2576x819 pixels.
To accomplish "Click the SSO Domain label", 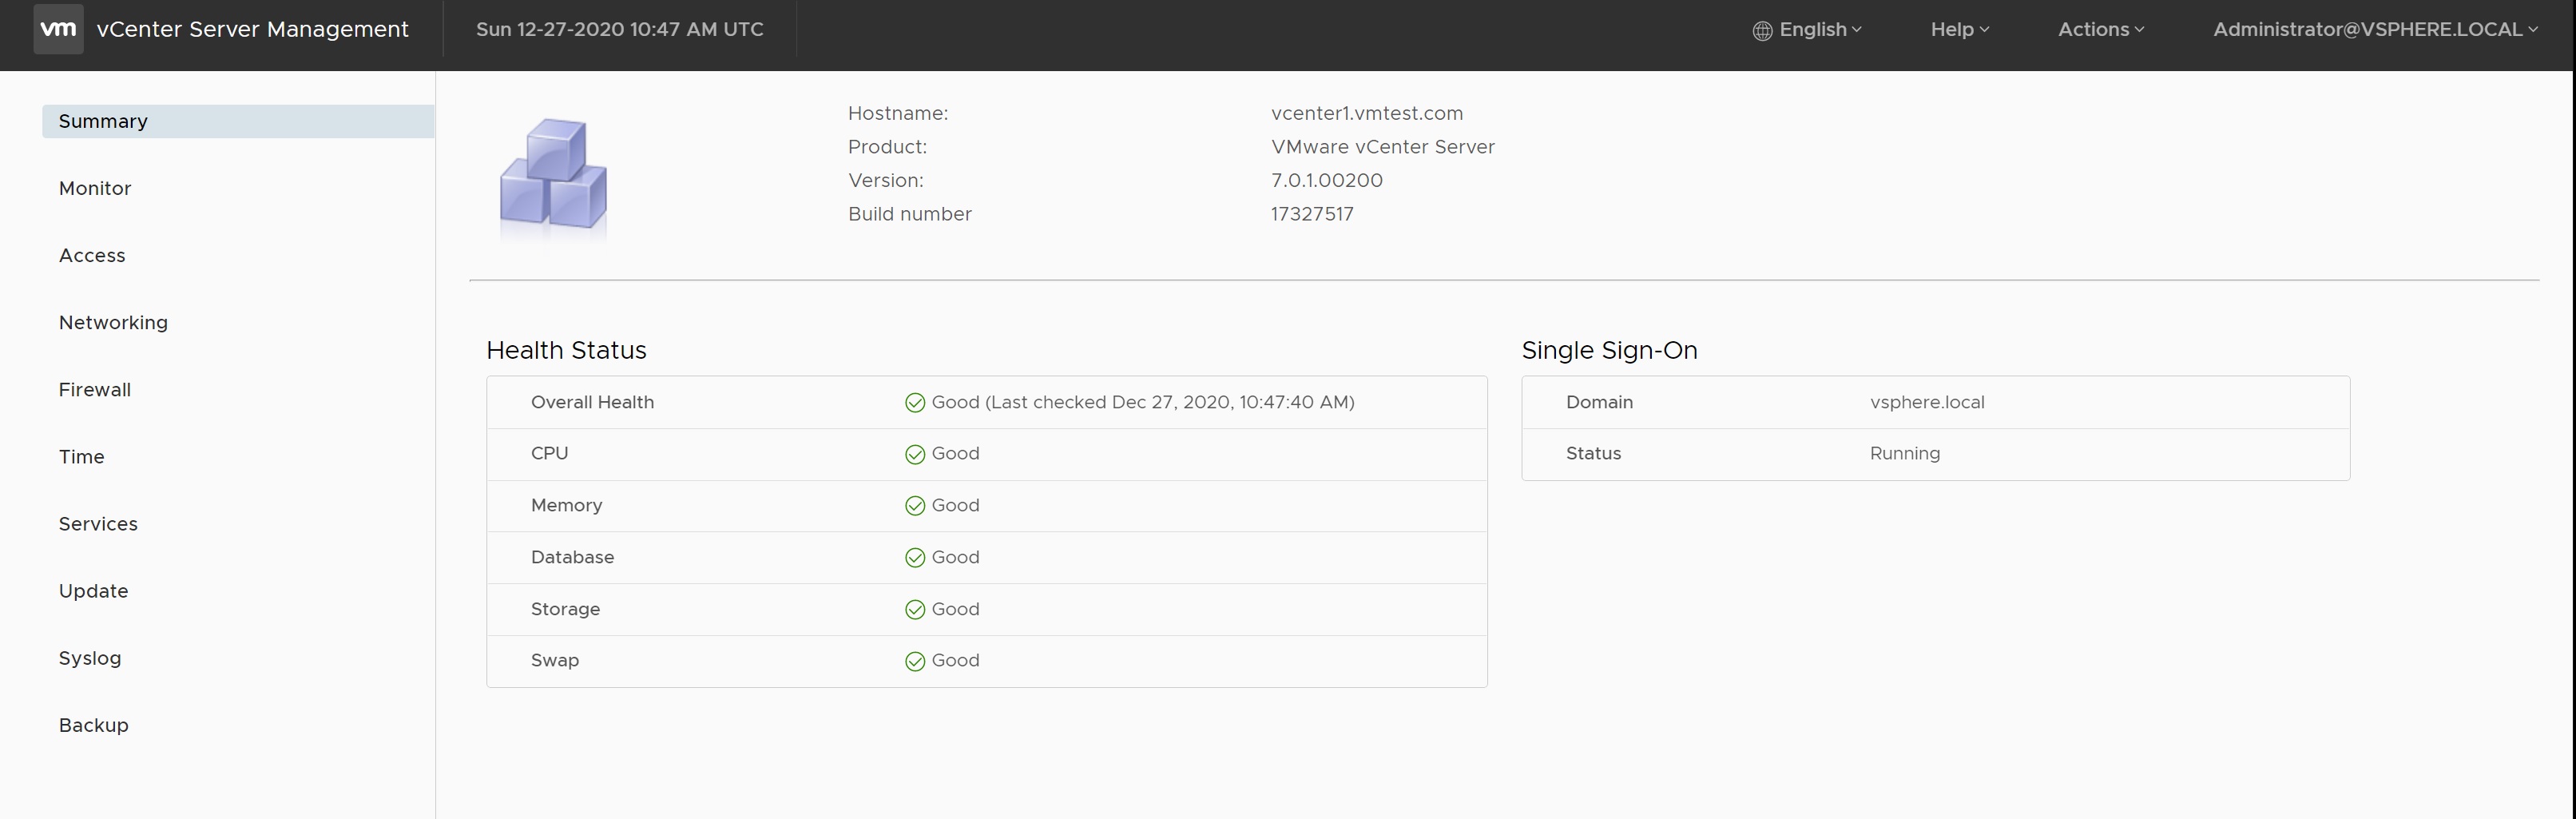I will pos(1599,402).
